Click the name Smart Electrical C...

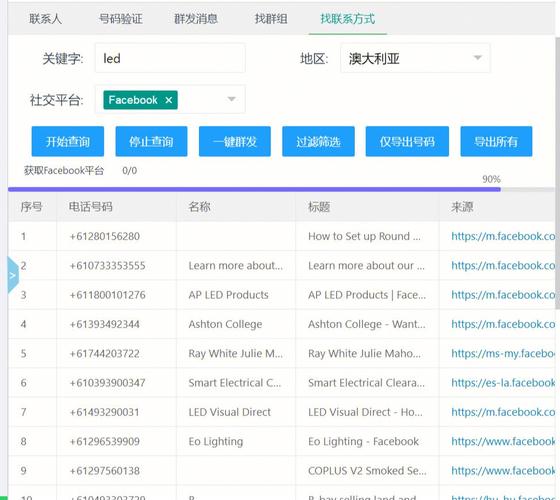click(235, 382)
